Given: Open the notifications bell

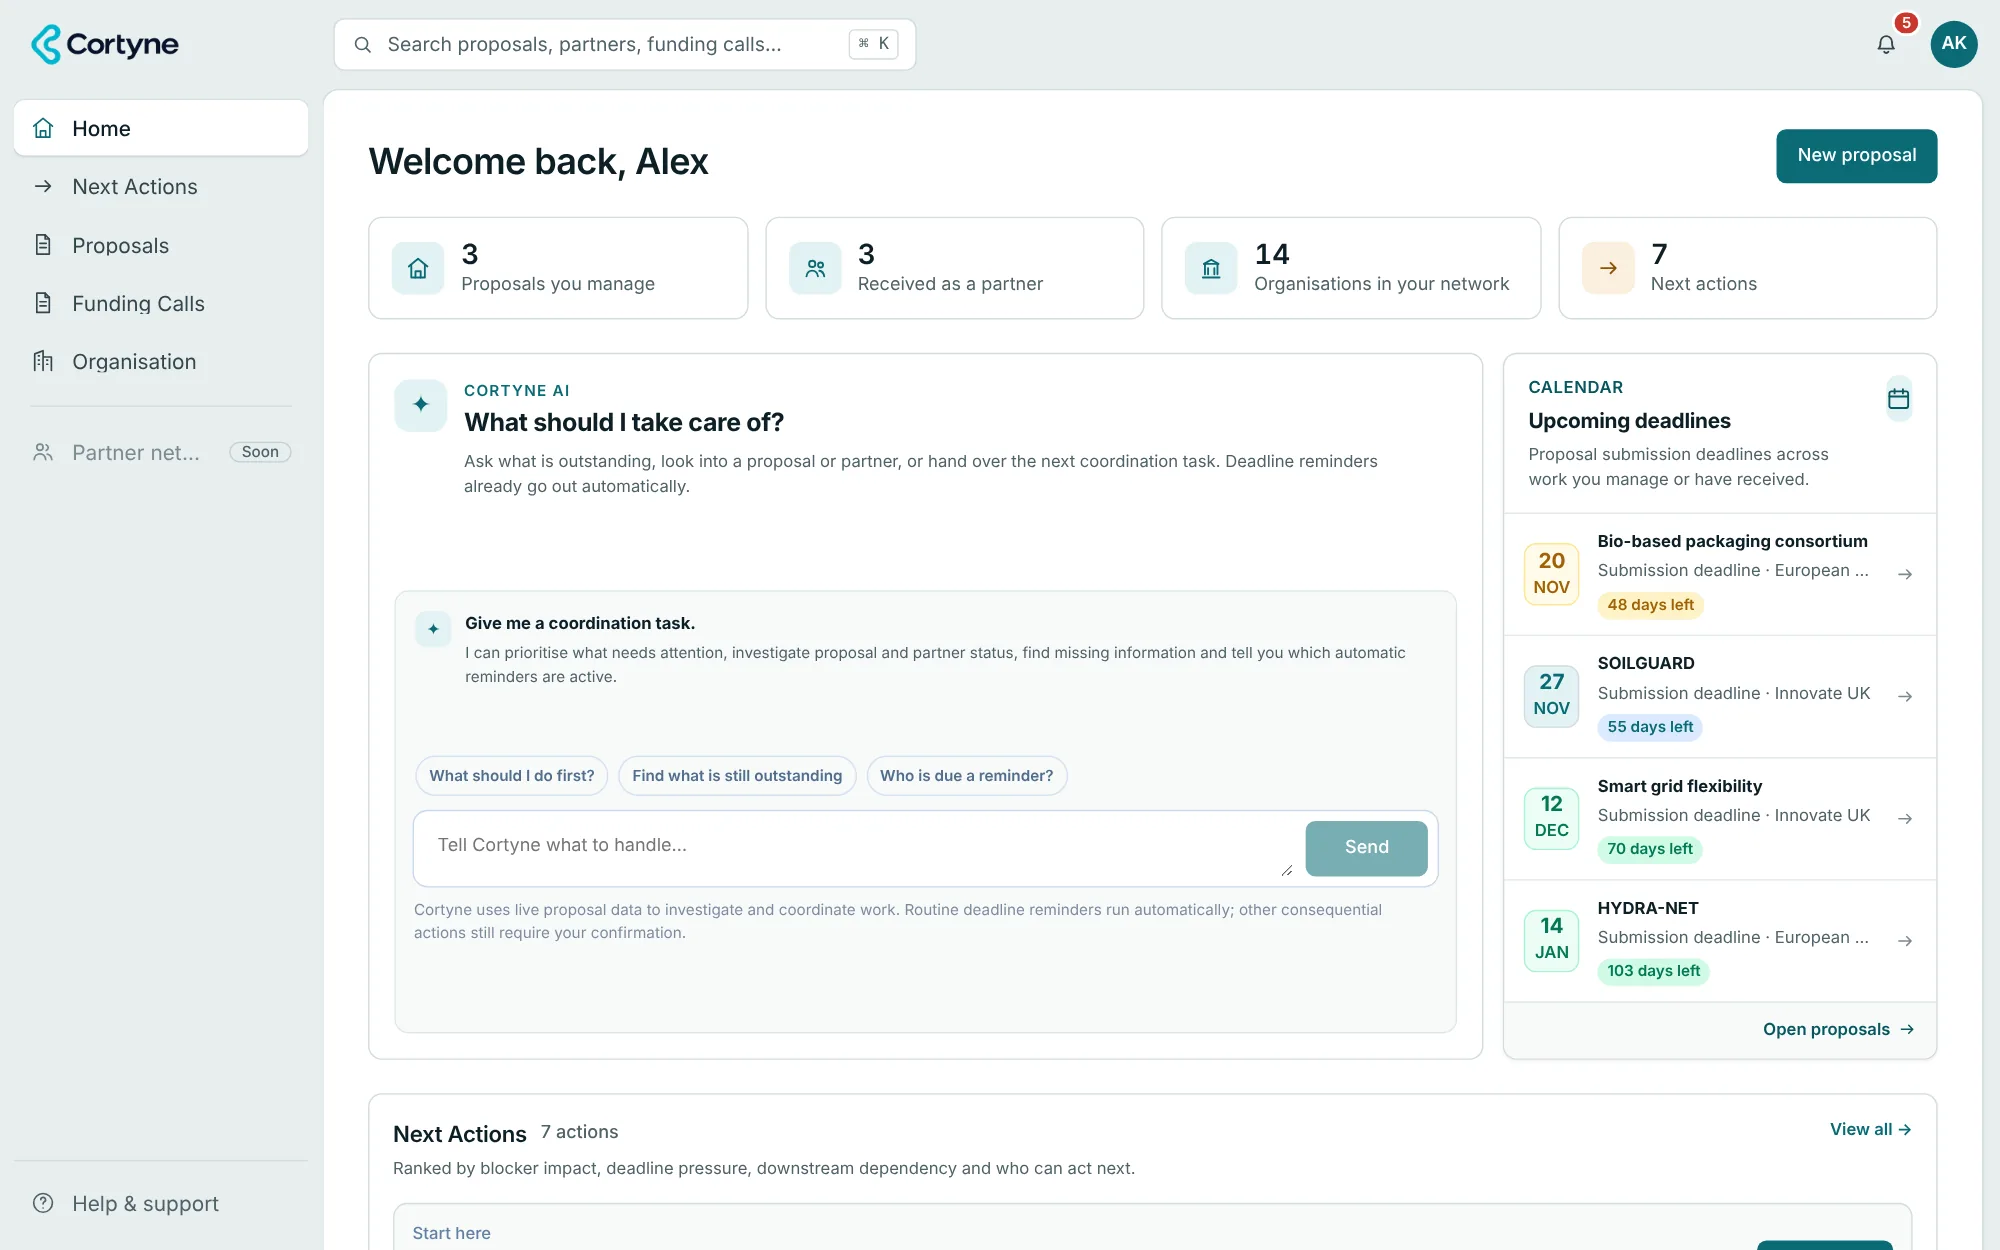Looking at the screenshot, I should (1886, 44).
